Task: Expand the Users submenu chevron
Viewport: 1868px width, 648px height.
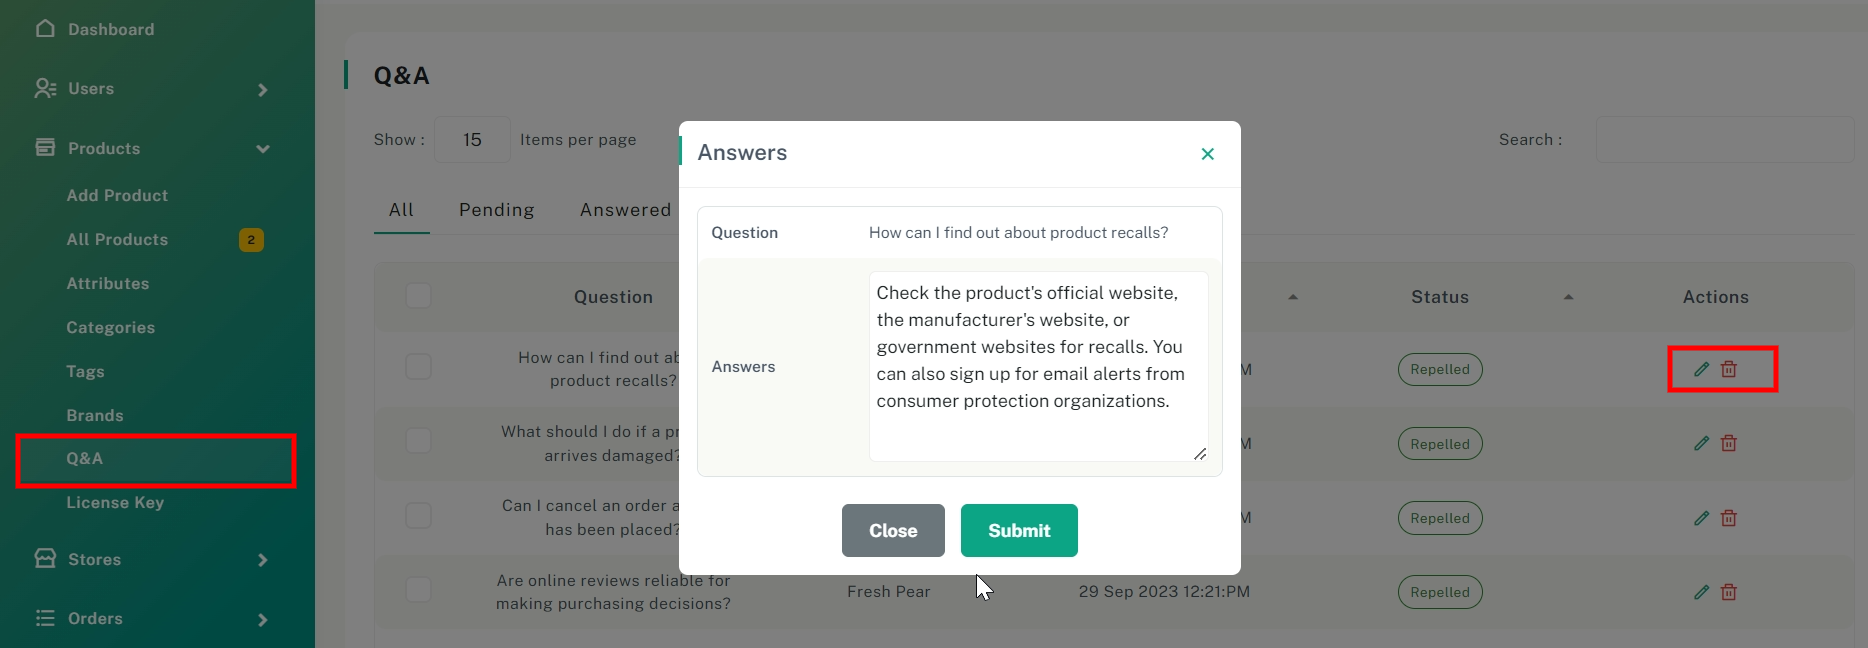Action: click(263, 90)
